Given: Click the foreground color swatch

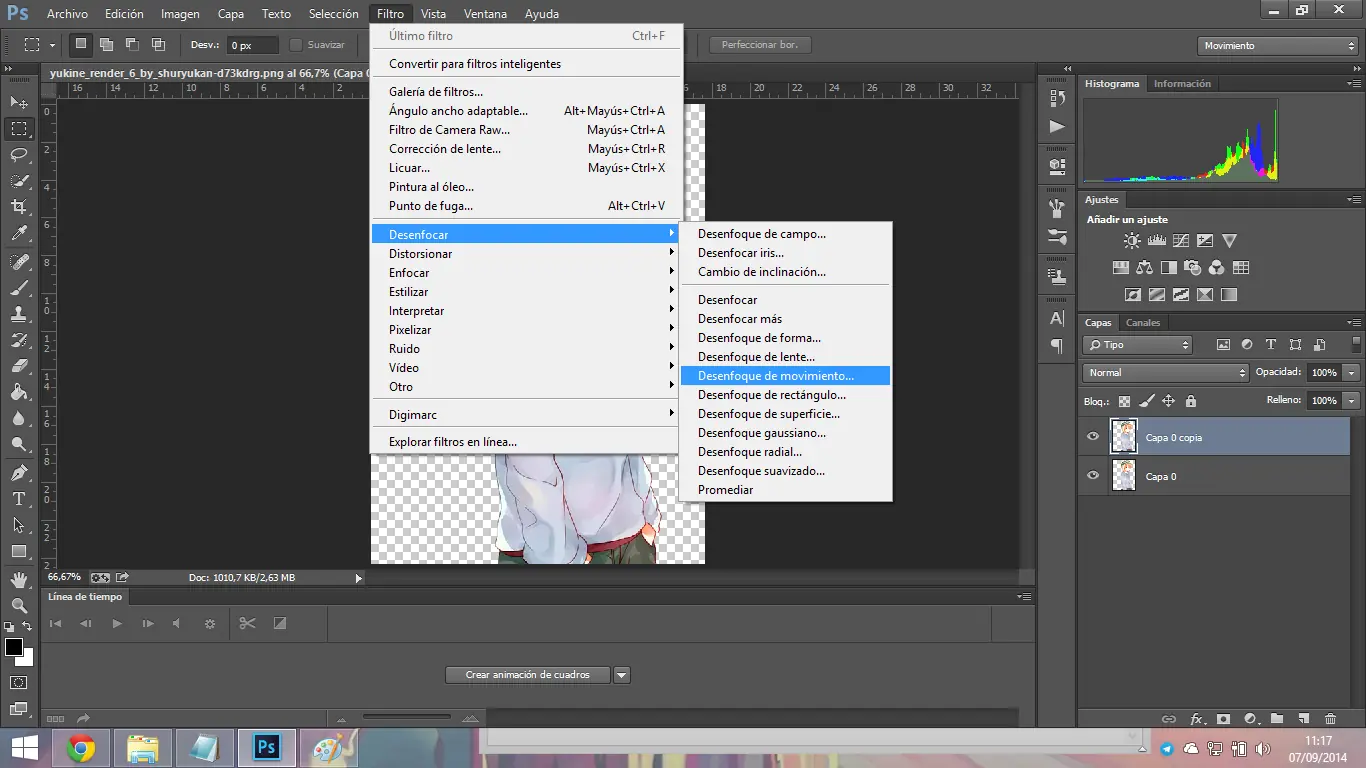Looking at the screenshot, I should coord(14,647).
